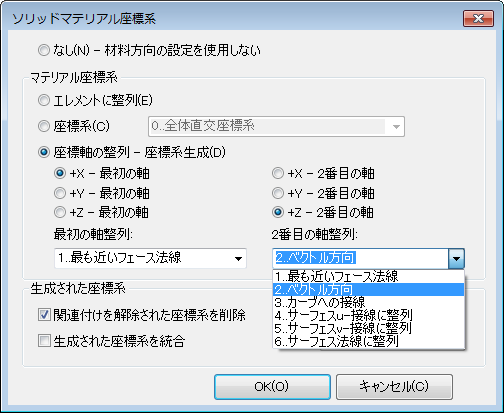
Task: Choose エレメントに整列(E) option
Action: [44, 100]
